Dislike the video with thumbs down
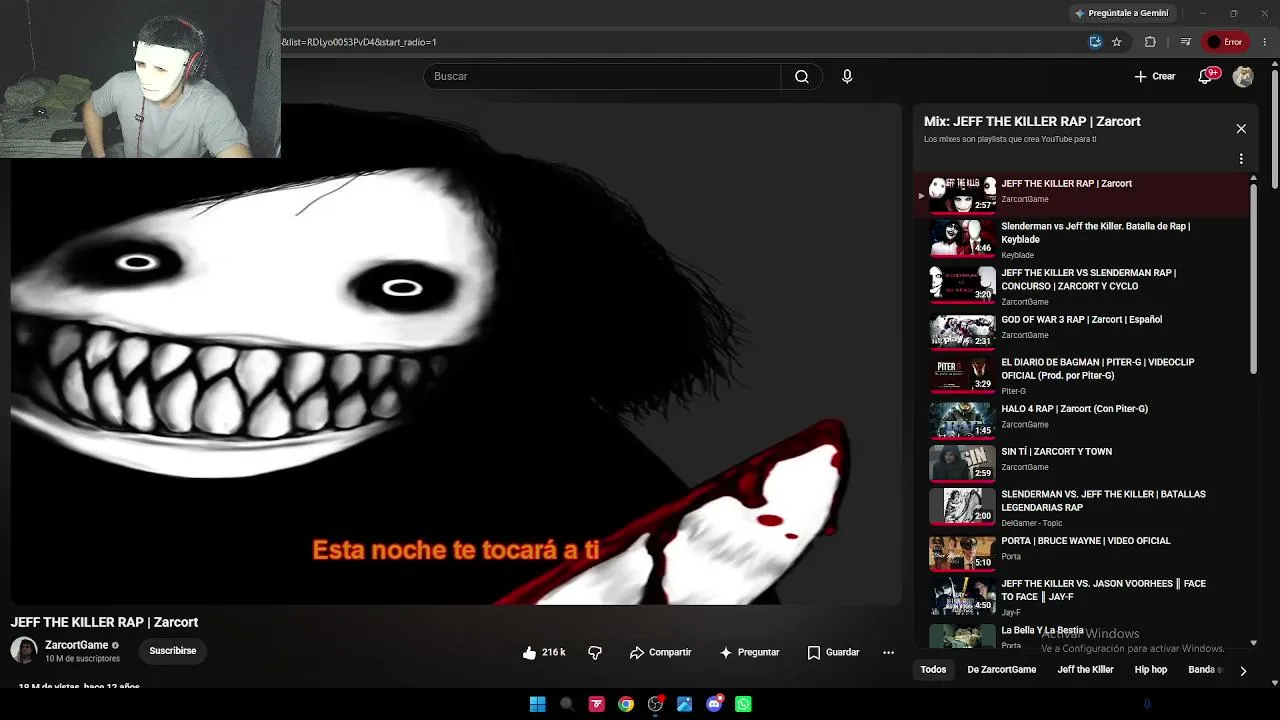The height and width of the screenshot is (720, 1280). (x=595, y=652)
